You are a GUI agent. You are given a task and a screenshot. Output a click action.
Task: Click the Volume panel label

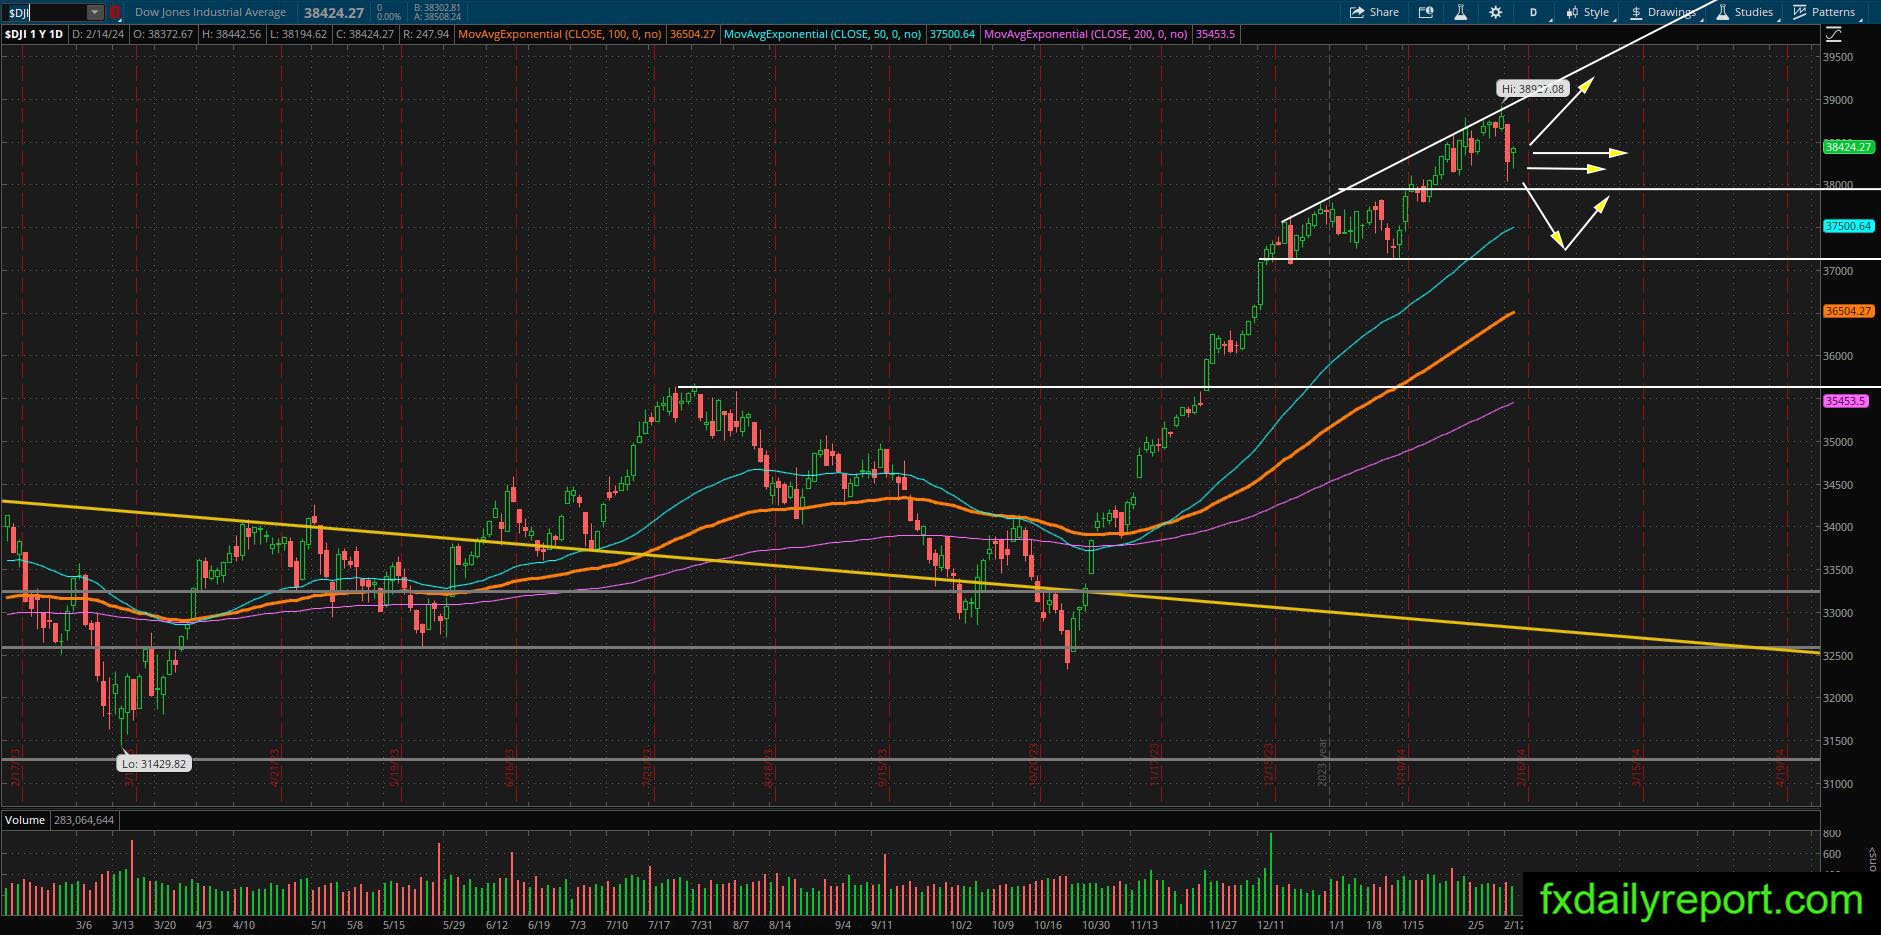25,820
